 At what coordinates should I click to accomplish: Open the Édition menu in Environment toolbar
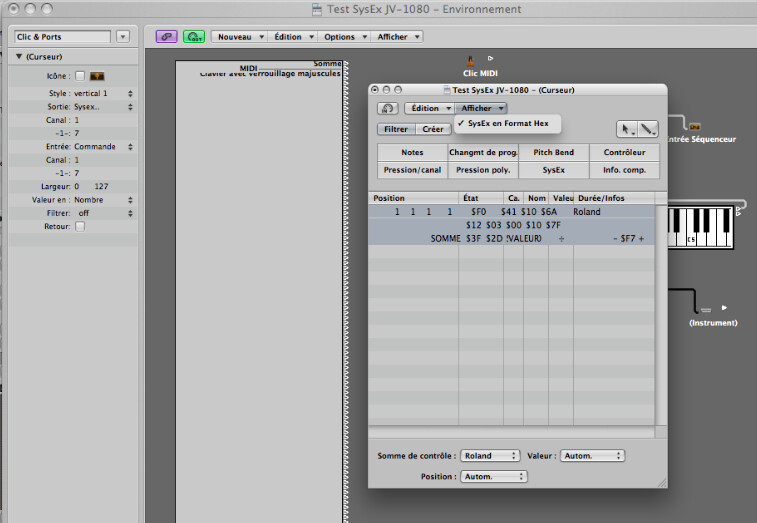coord(293,37)
